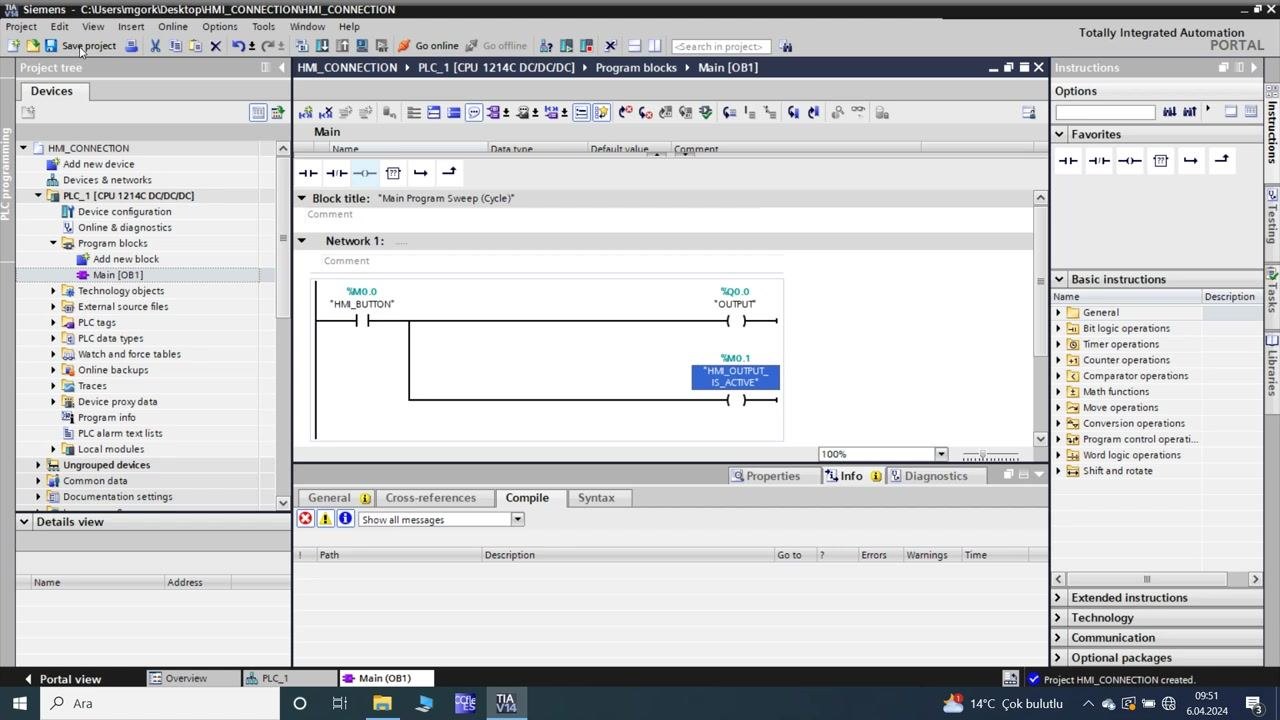1280x720 pixels.
Task: Collapse the Program blocks folder
Action: [54, 243]
